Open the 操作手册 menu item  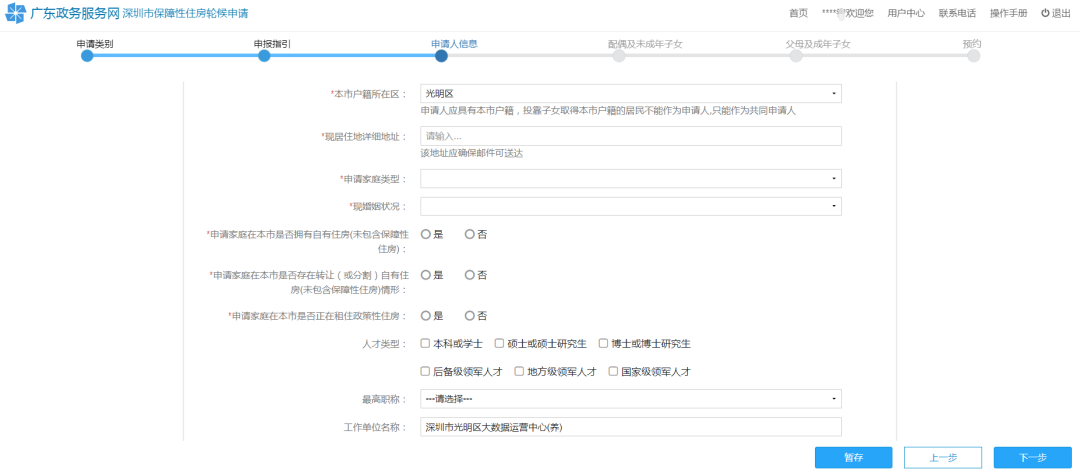tap(1008, 13)
